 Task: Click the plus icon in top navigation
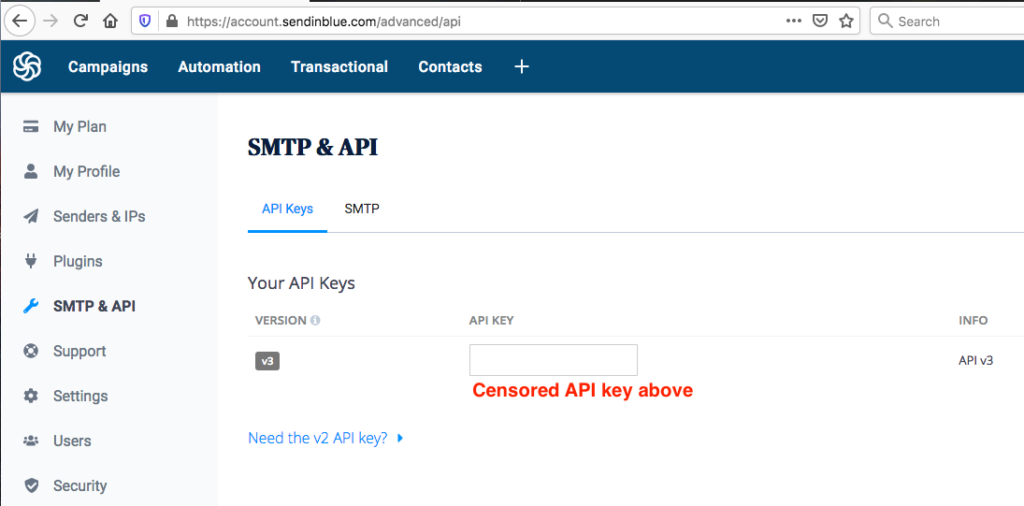521,67
